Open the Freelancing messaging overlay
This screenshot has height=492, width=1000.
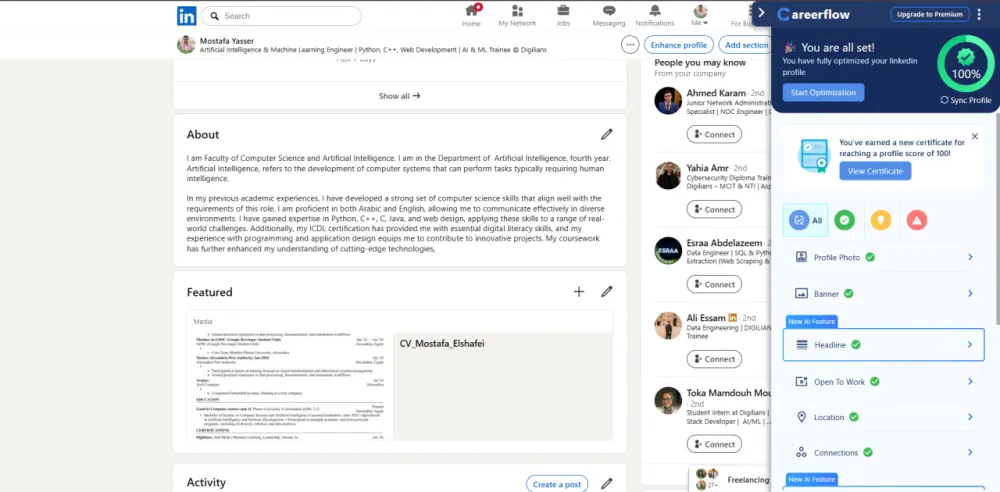pos(730,479)
